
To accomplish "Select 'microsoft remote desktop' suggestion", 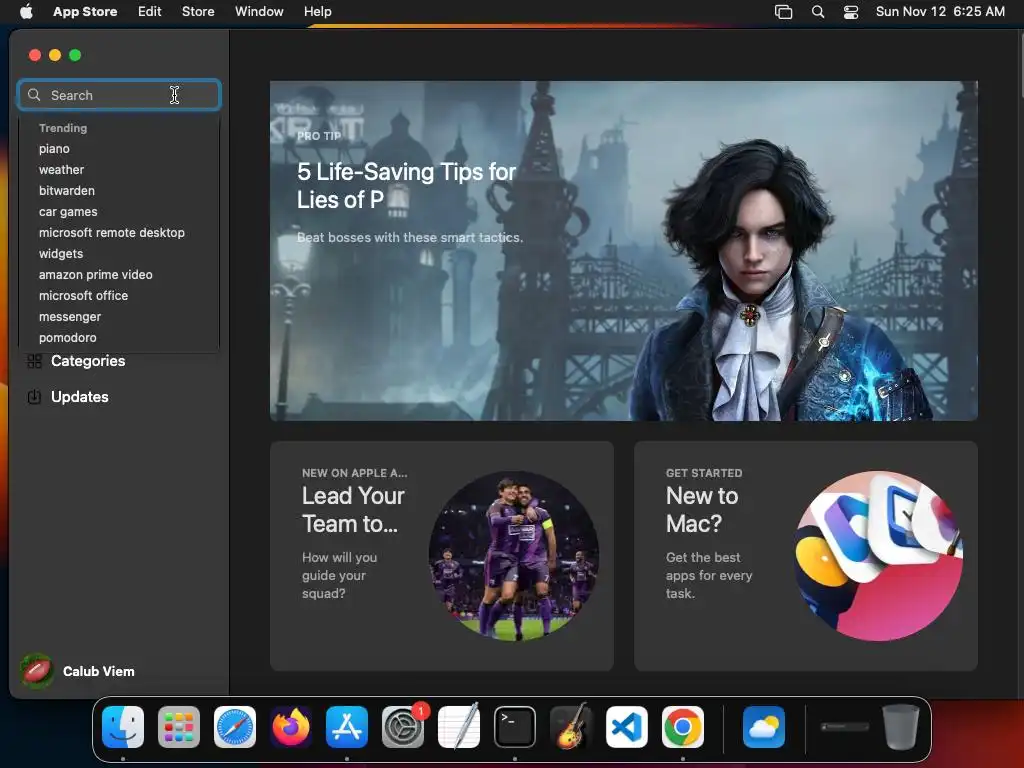I will (x=112, y=232).
